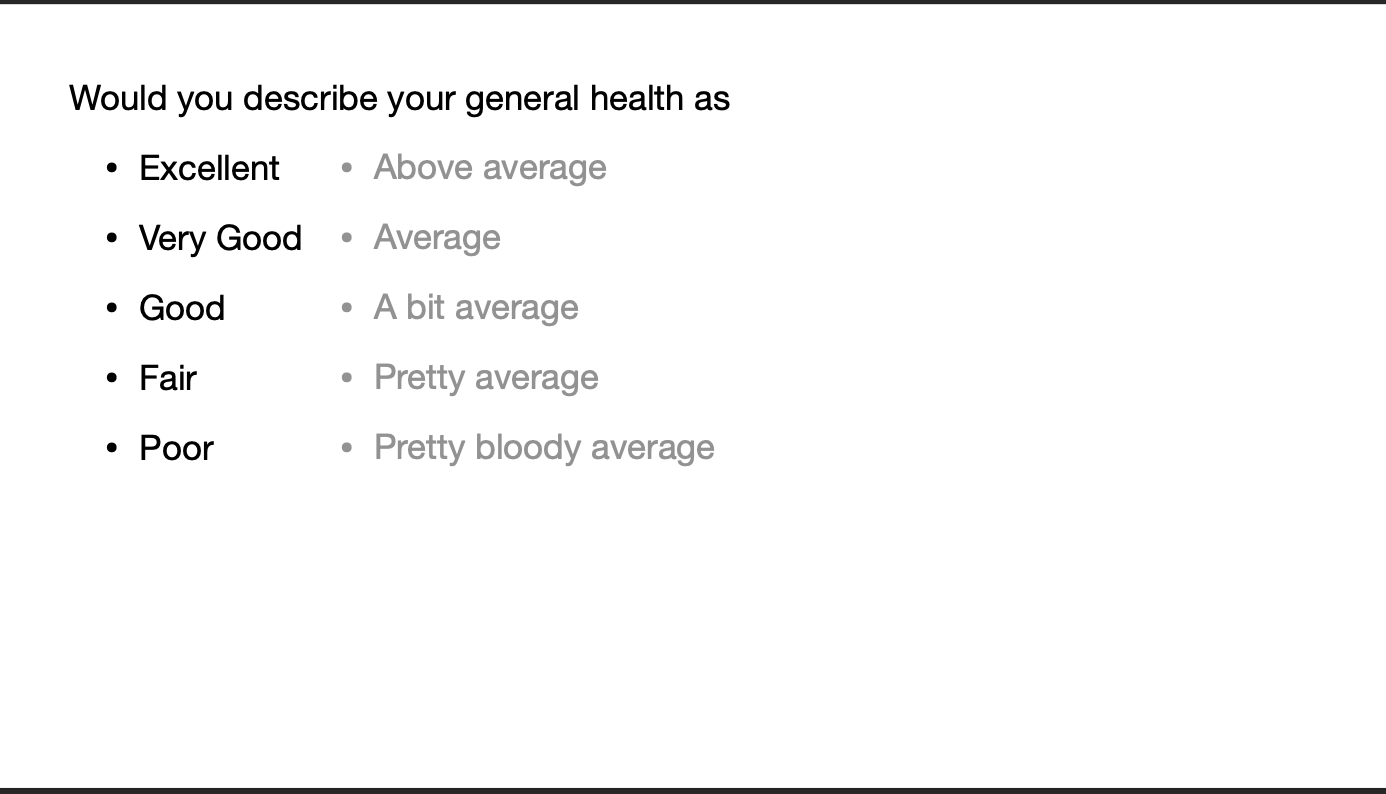Select the 'Fair' answer text
Image resolution: width=1386 pixels, height=794 pixels.
[x=168, y=378]
